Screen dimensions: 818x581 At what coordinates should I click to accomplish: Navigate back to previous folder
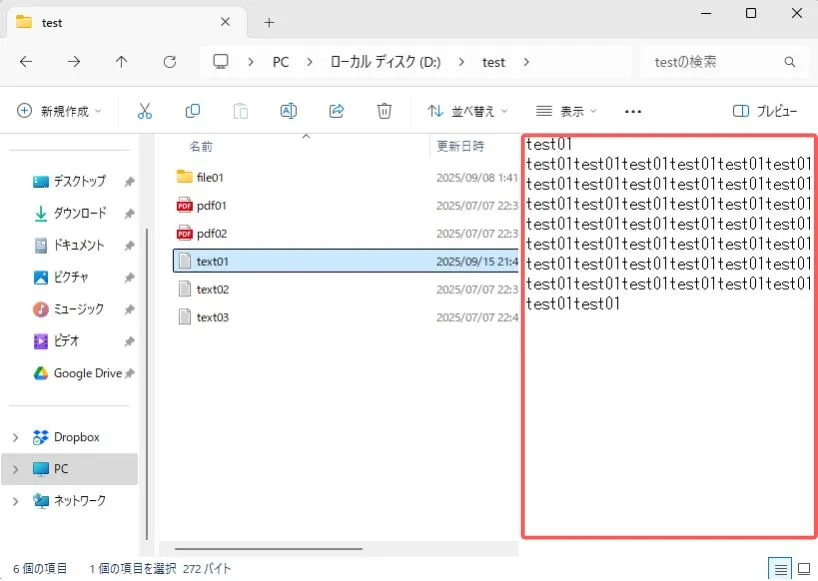(26, 62)
